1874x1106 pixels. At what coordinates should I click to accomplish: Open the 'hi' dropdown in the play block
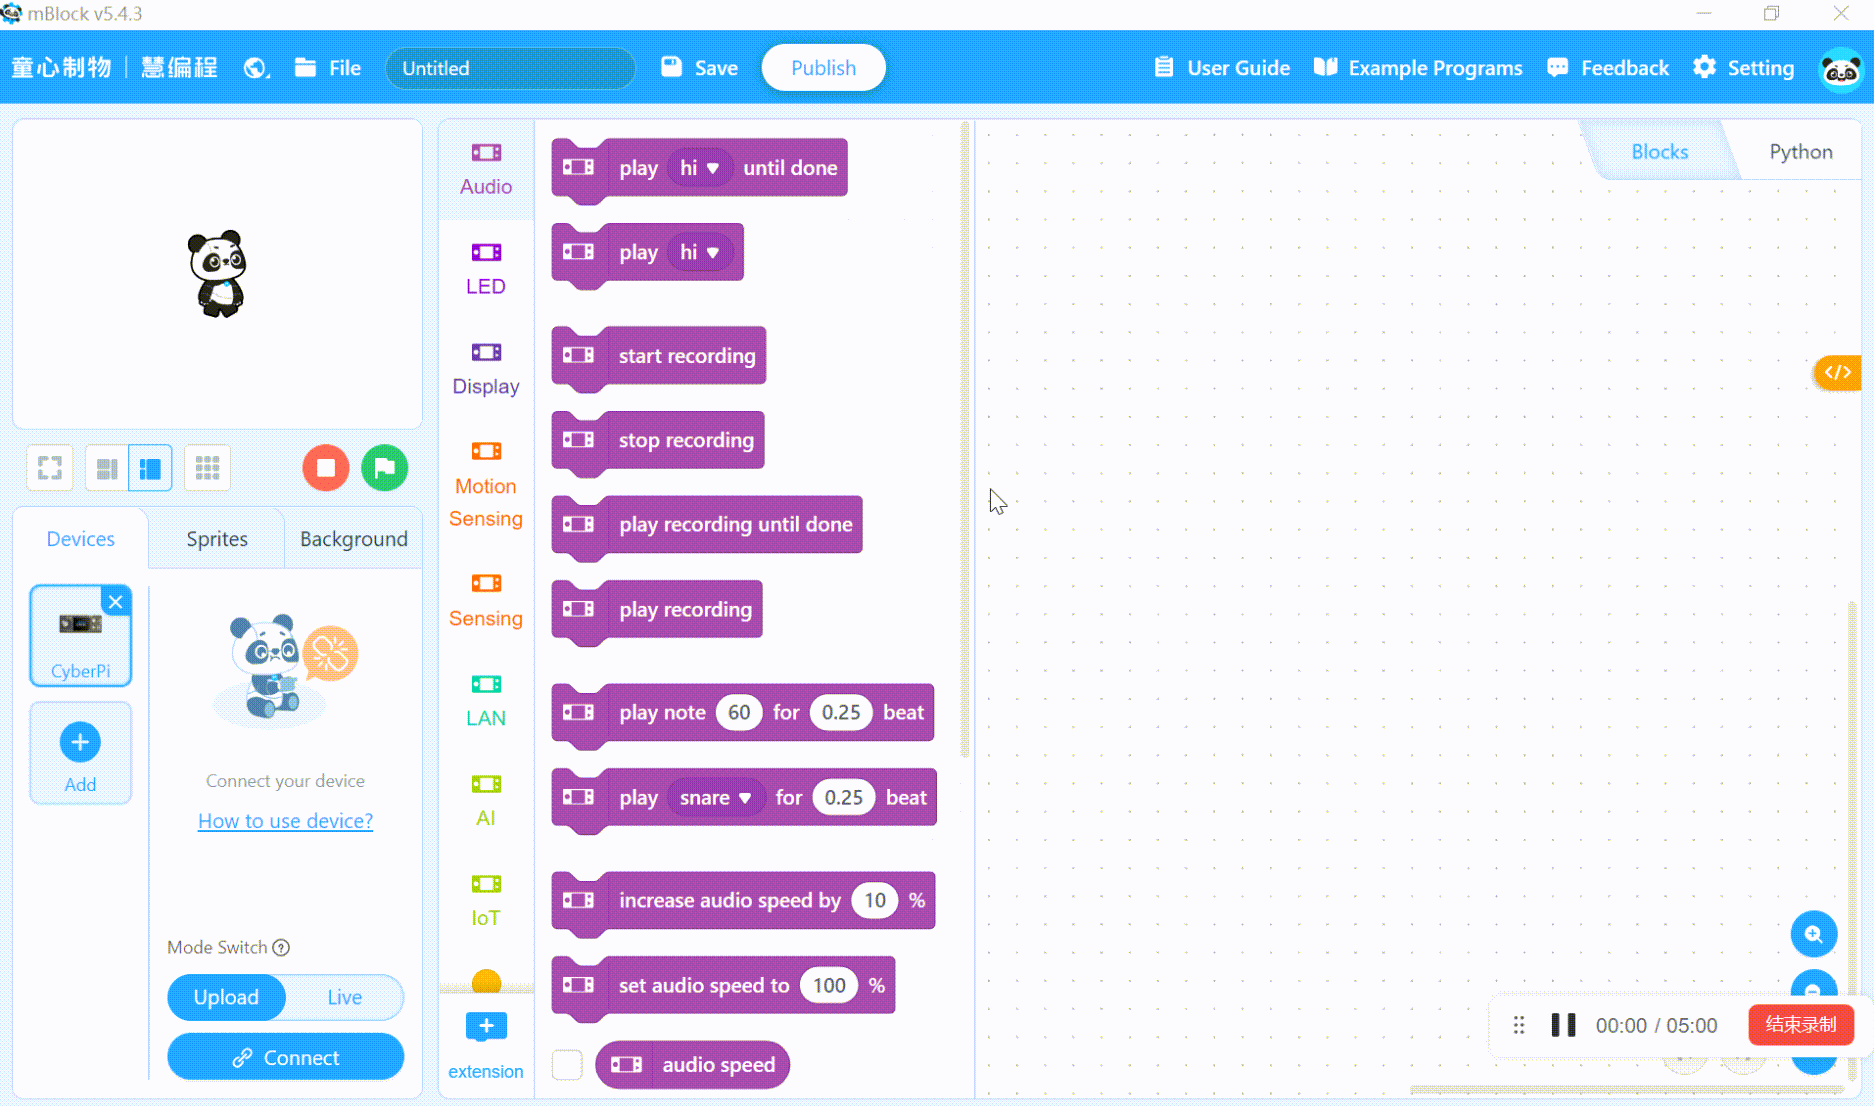[702, 252]
